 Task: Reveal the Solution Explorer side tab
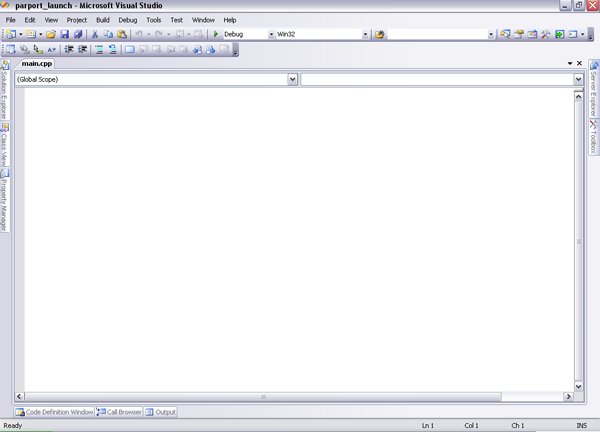[x=5, y=90]
